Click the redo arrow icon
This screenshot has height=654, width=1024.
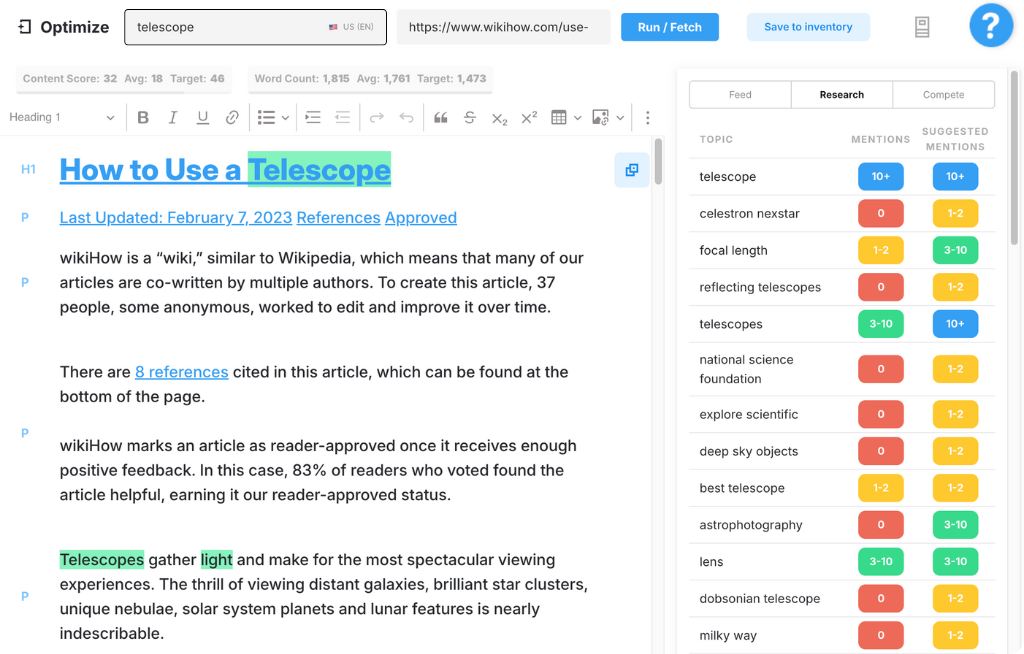click(376, 118)
